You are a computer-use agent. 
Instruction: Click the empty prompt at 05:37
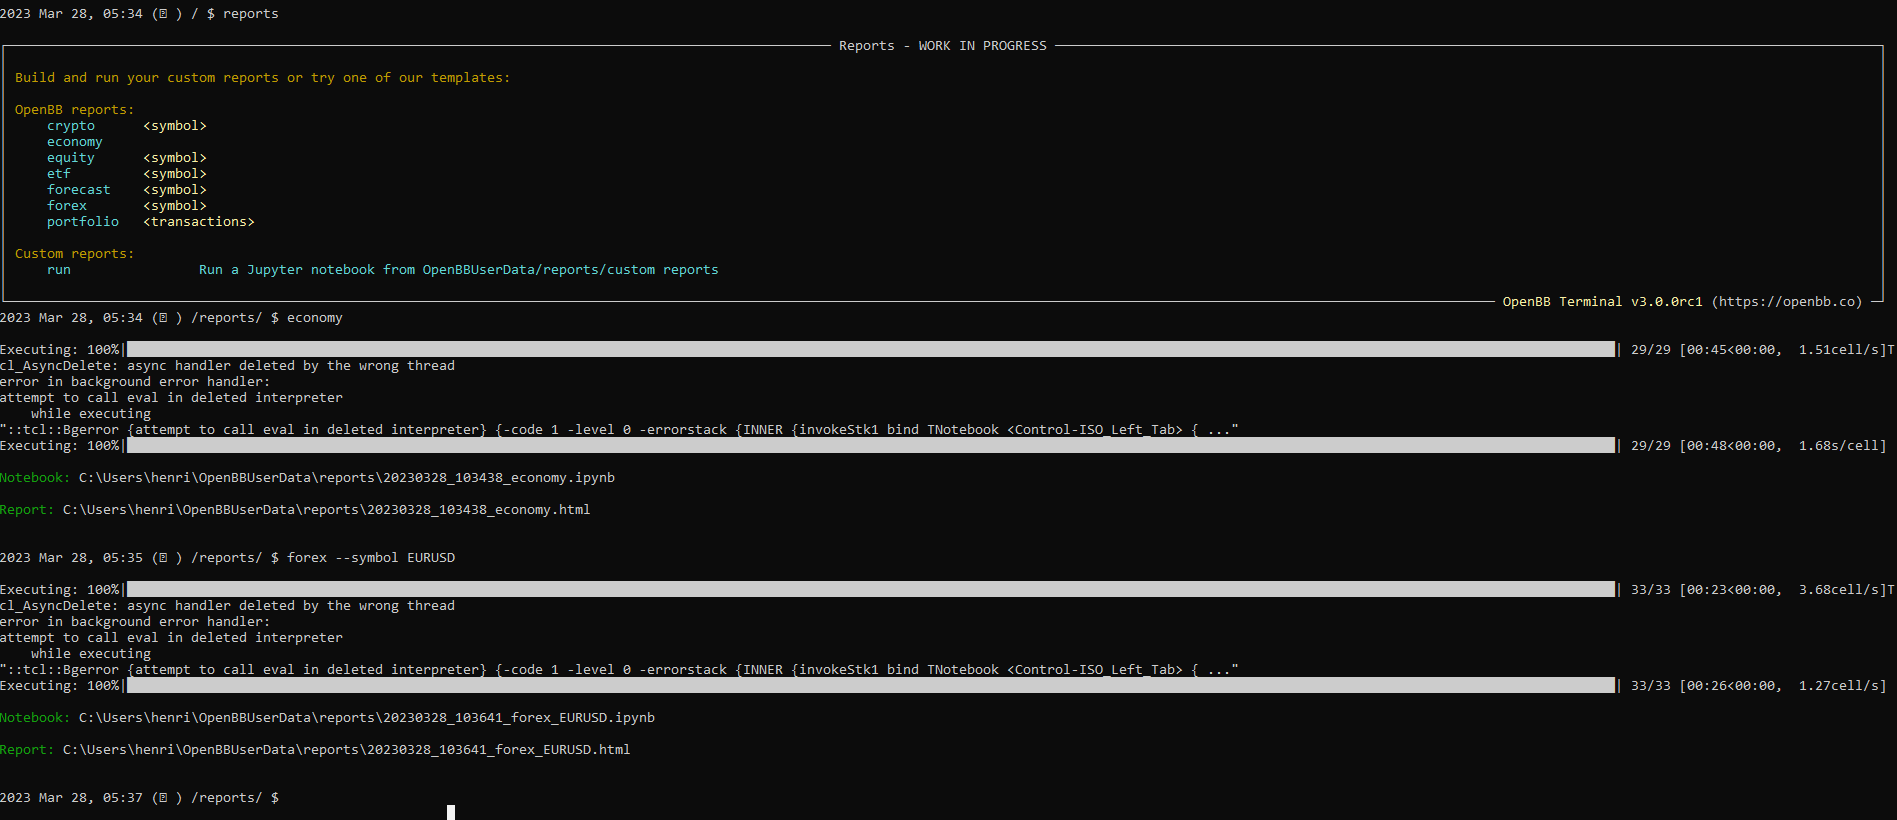tap(139, 798)
